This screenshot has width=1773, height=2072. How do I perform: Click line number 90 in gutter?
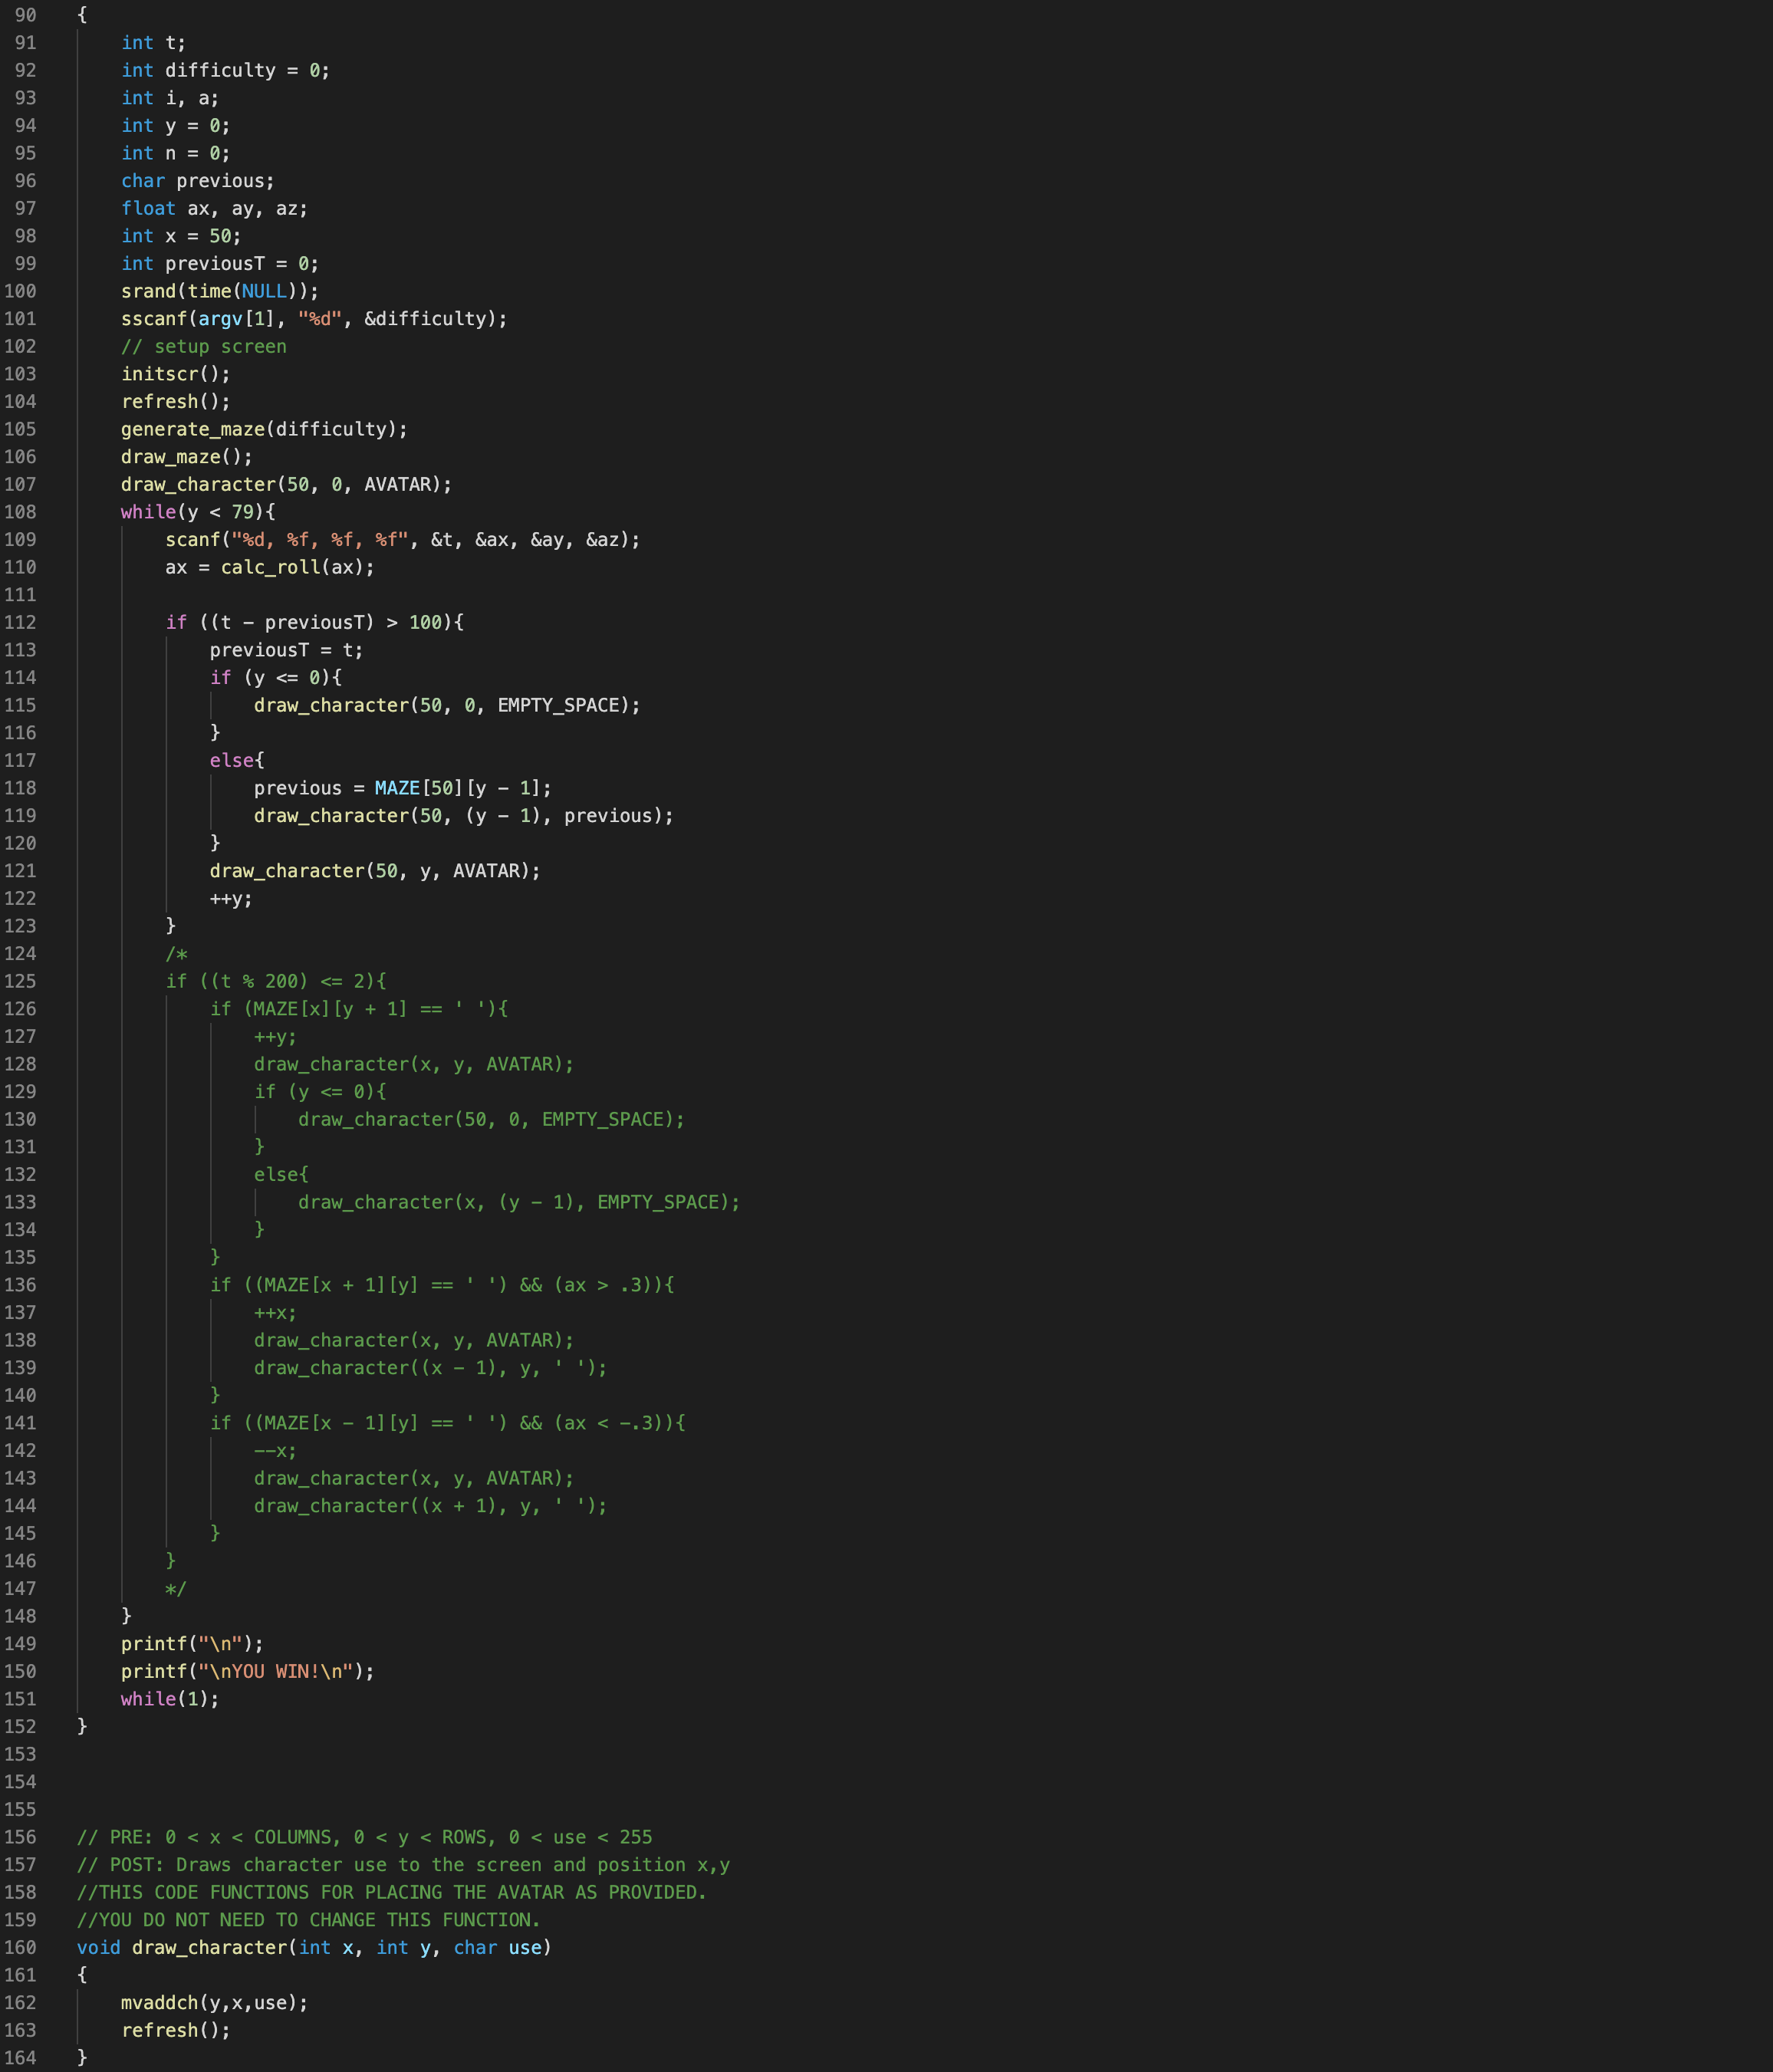pos(25,16)
